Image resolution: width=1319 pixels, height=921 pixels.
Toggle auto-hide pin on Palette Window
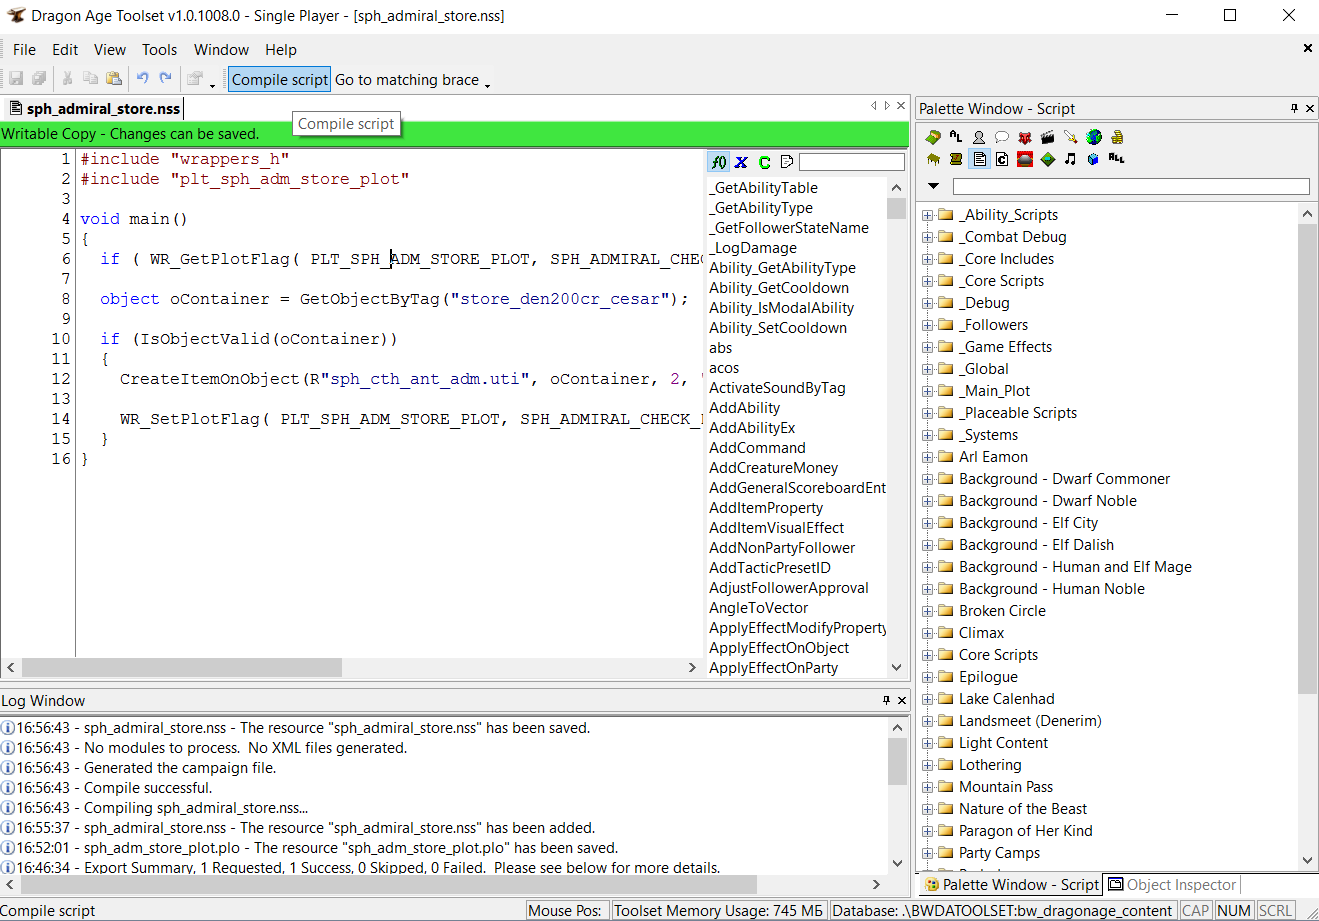pos(1294,108)
